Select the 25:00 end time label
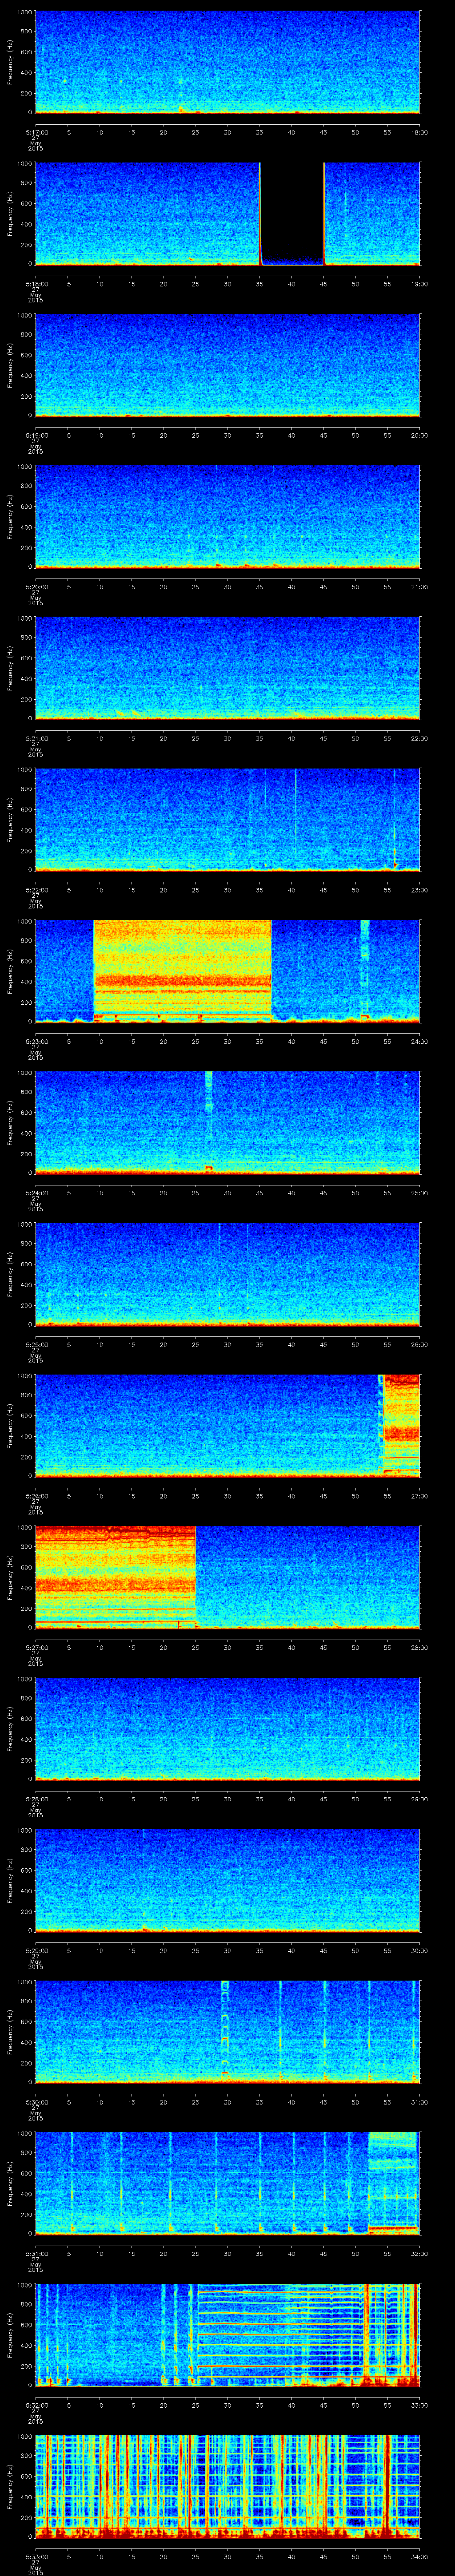Viewport: 455px width, 2576px height. point(420,1193)
